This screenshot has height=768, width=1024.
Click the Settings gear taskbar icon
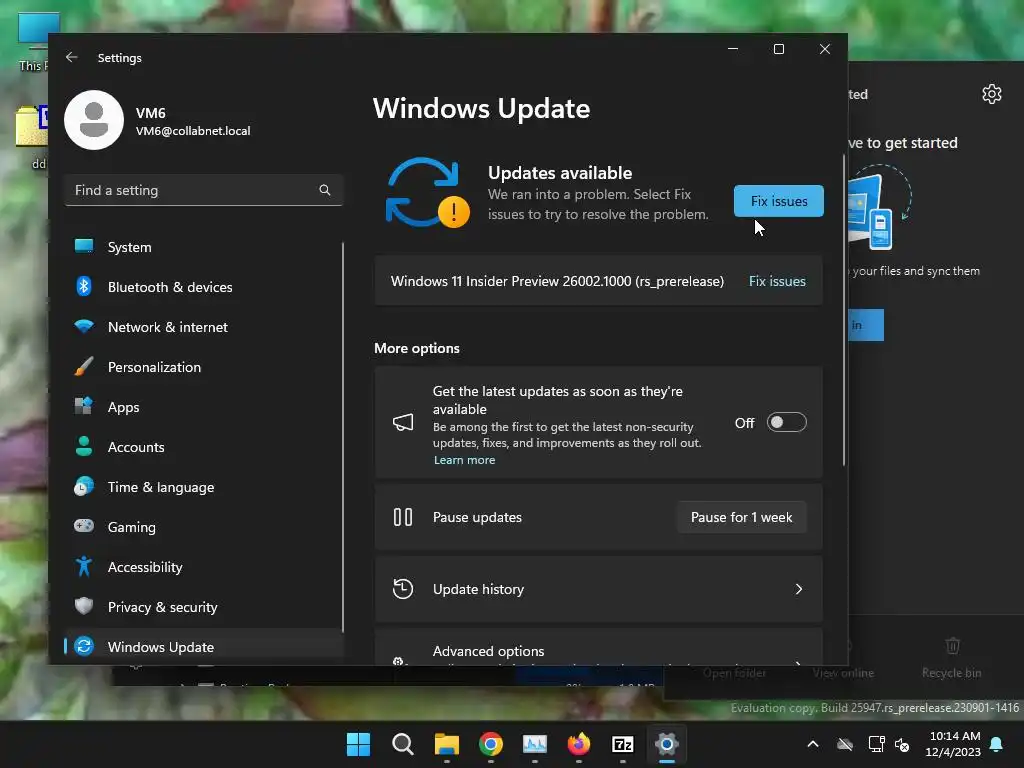667,744
